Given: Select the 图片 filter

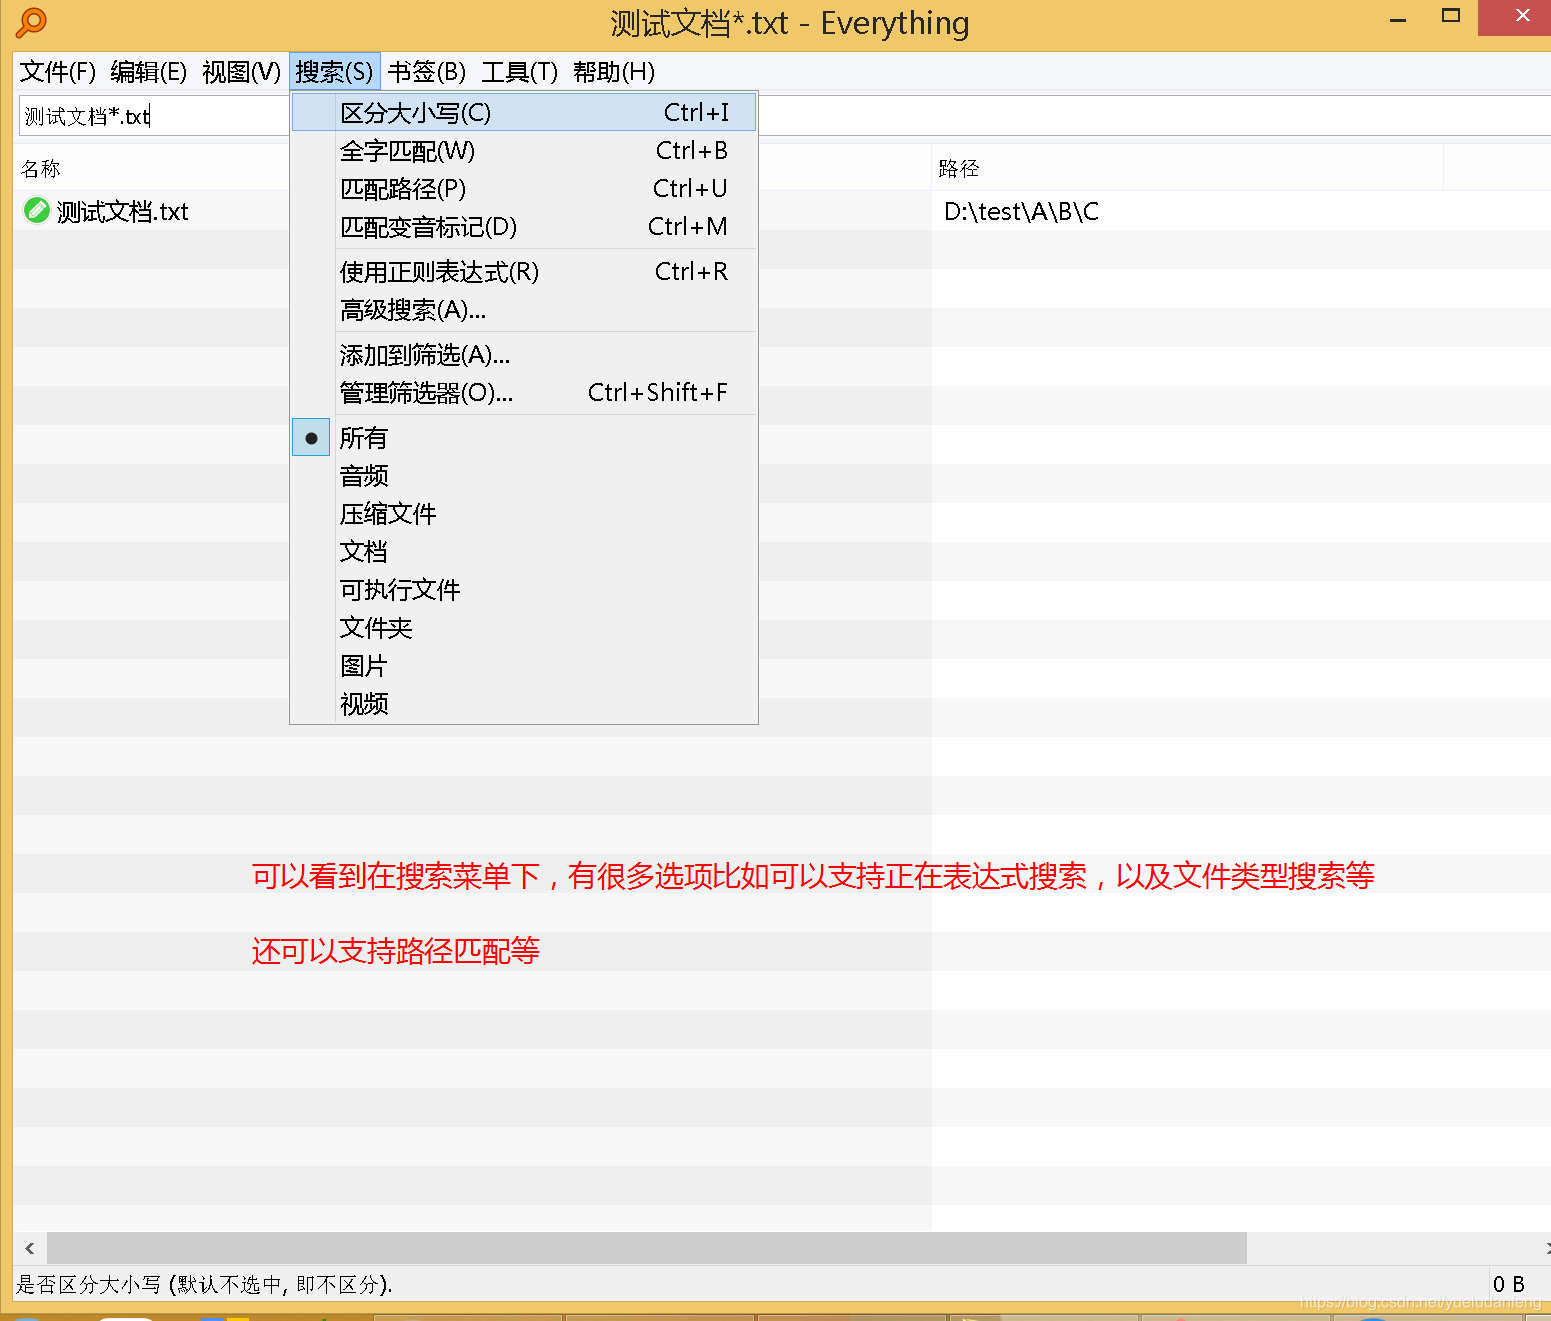Looking at the screenshot, I should pyautogui.click(x=524, y=666).
